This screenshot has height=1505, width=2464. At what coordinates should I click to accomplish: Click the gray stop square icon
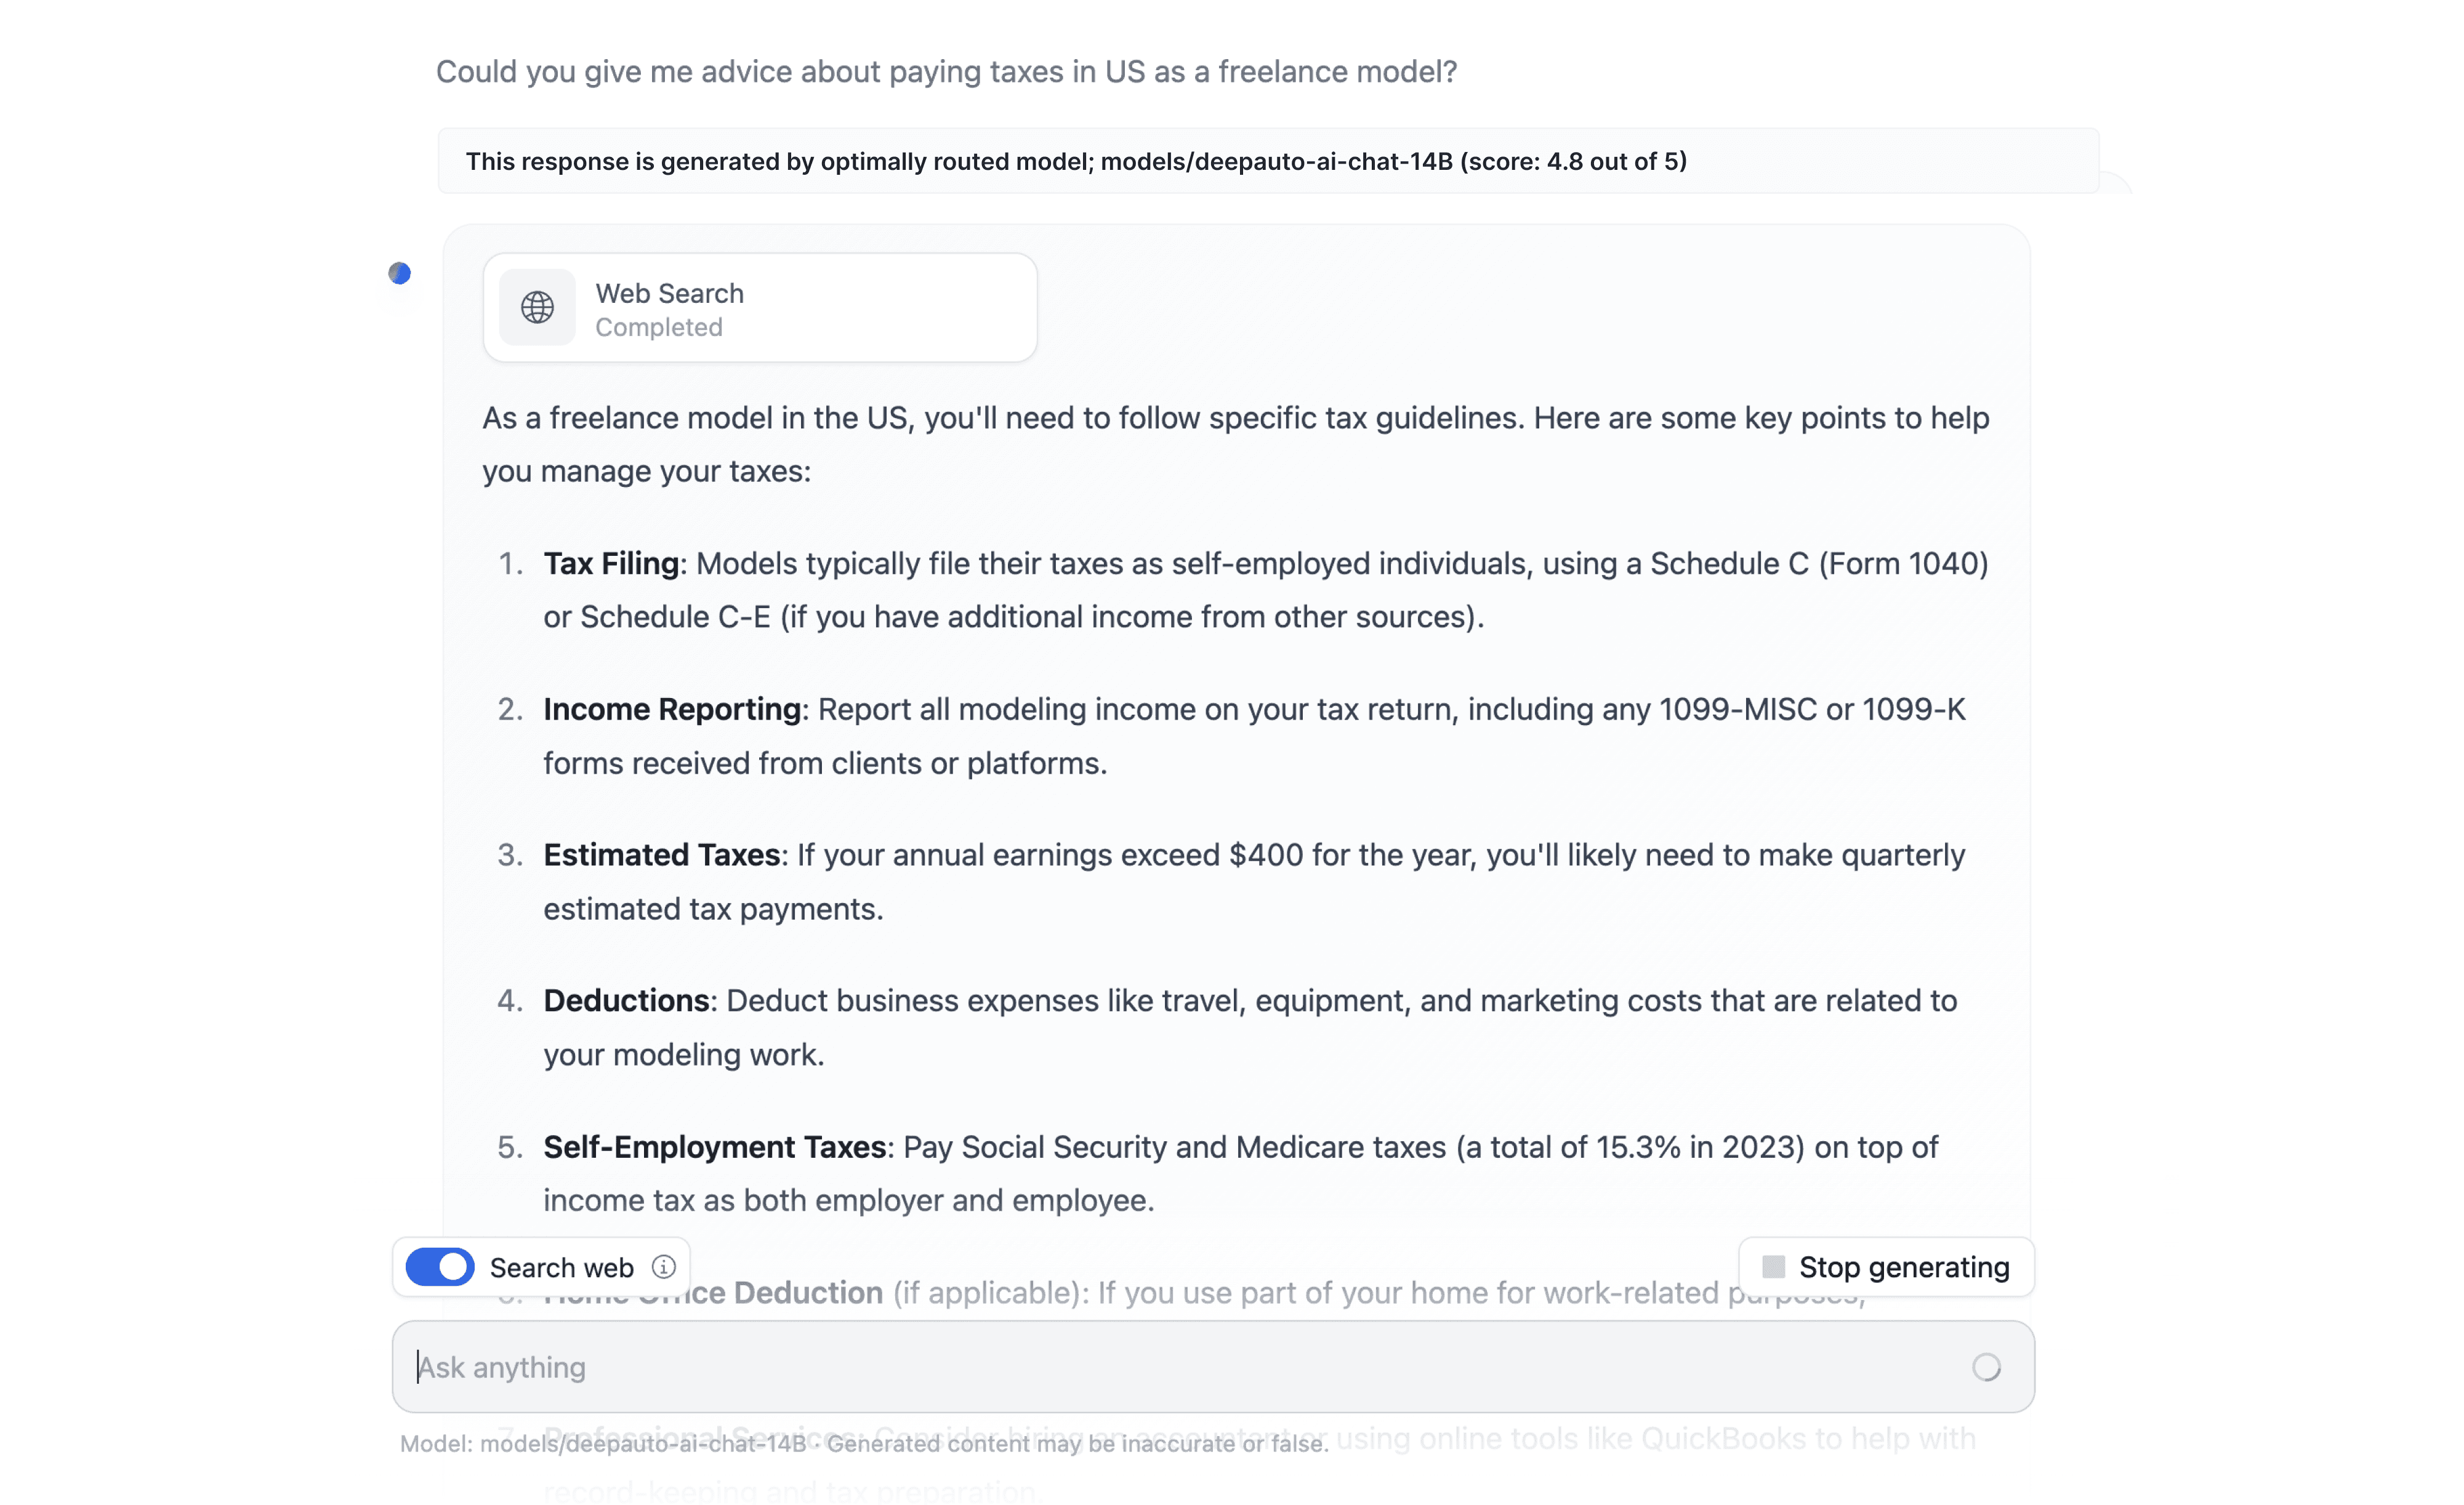tap(1773, 1267)
